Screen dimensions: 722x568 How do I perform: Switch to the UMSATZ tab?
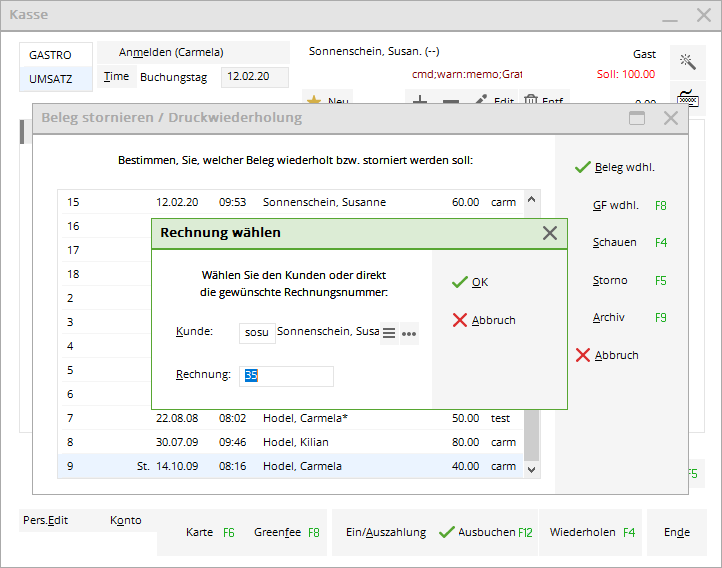click(x=51, y=79)
